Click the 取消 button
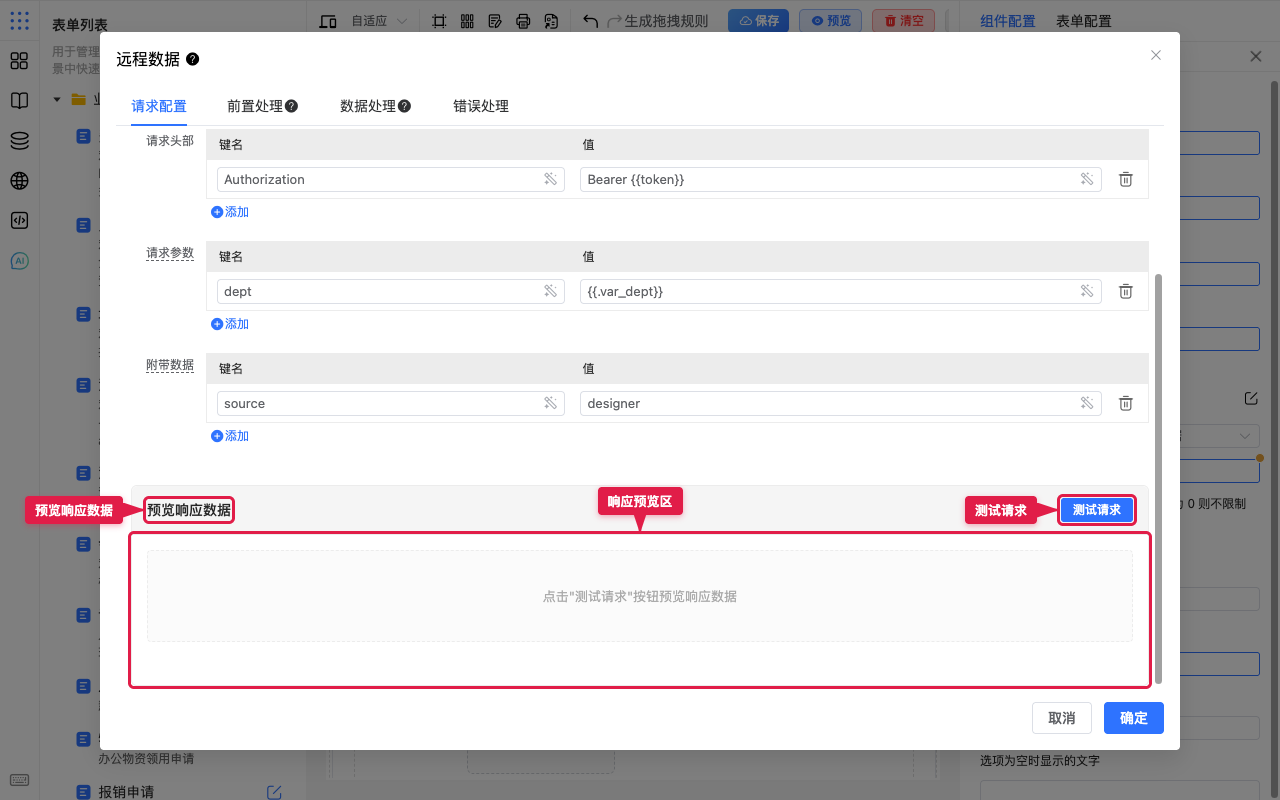 click(1062, 718)
